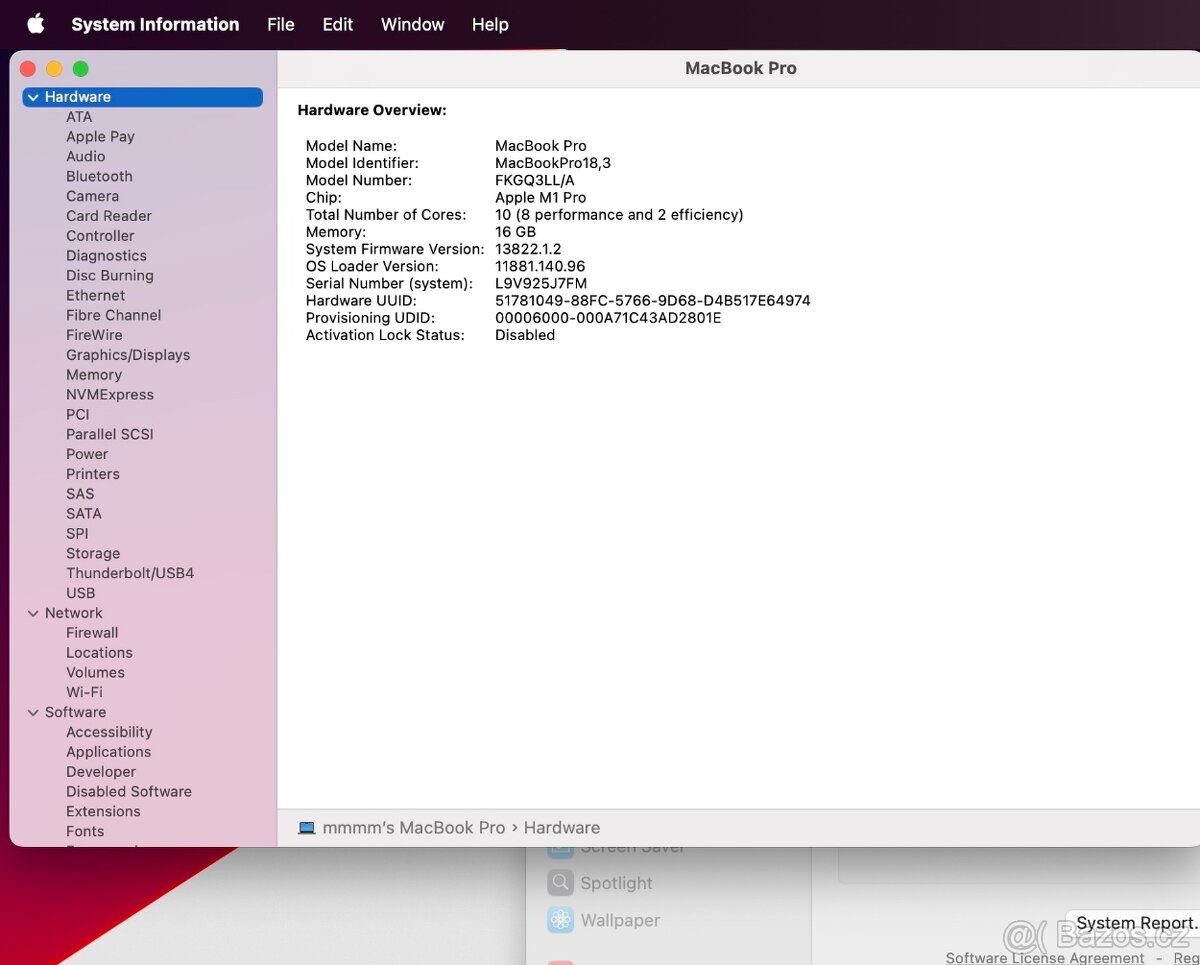This screenshot has height=965, width=1200.
Task: Select Graphics/Displays in the sidebar
Action: (x=128, y=355)
